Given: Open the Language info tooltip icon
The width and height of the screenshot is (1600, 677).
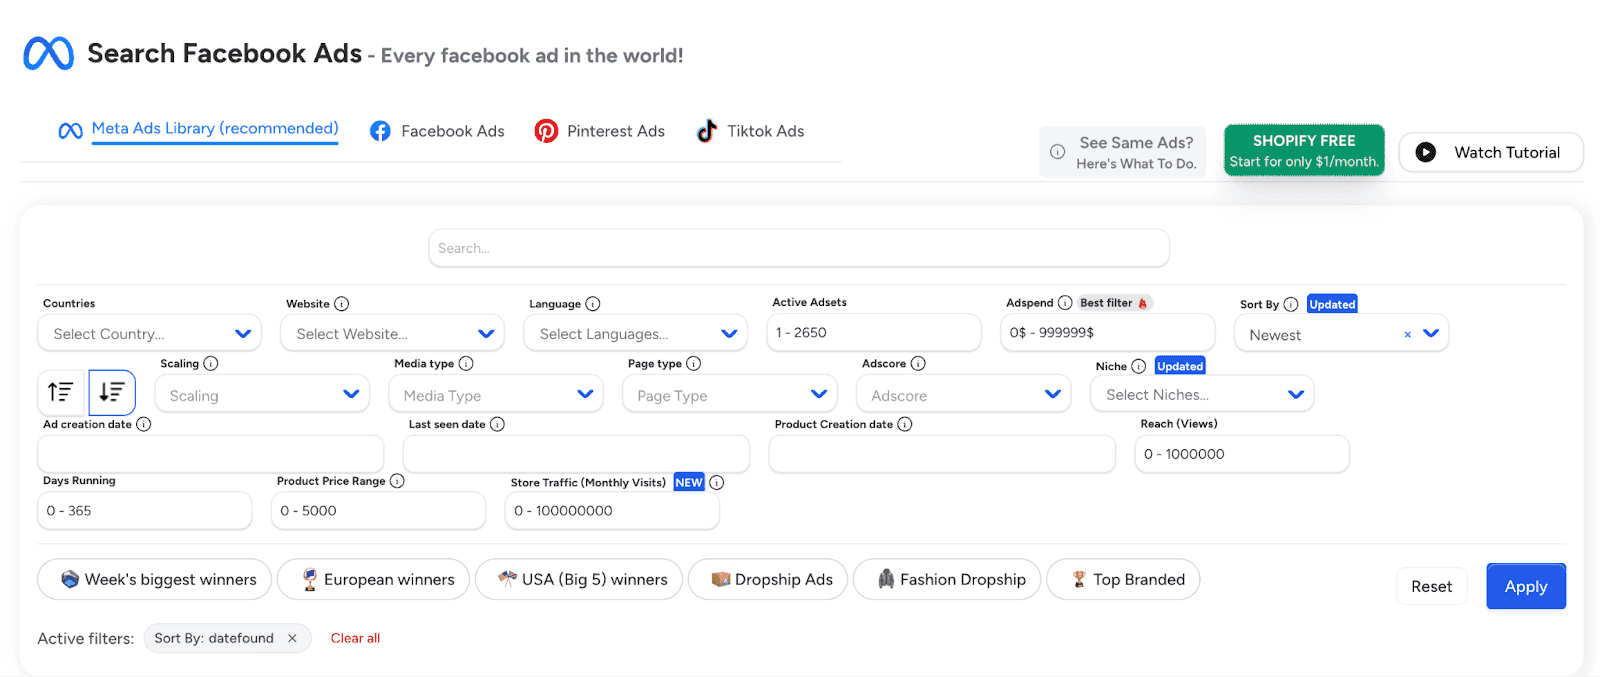Looking at the screenshot, I should 593,304.
